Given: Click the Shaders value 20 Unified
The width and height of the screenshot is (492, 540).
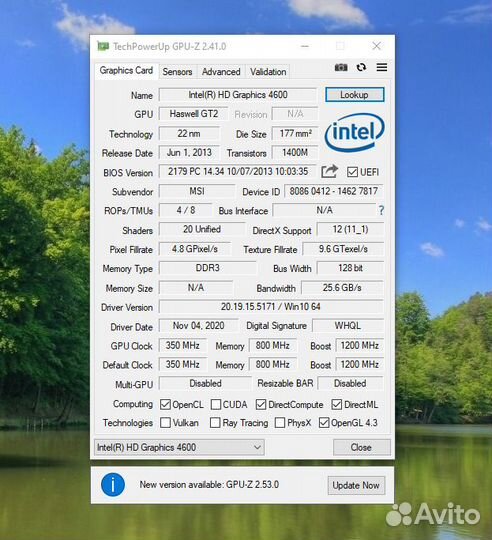Looking at the screenshot, I should (x=202, y=229).
